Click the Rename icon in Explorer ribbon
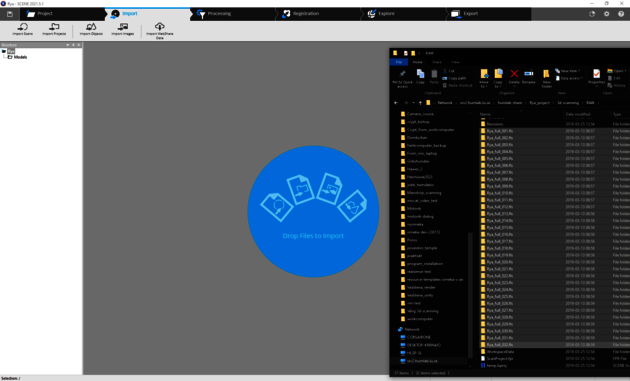Viewport: 630px width, 381px height. (x=528, y=76)
